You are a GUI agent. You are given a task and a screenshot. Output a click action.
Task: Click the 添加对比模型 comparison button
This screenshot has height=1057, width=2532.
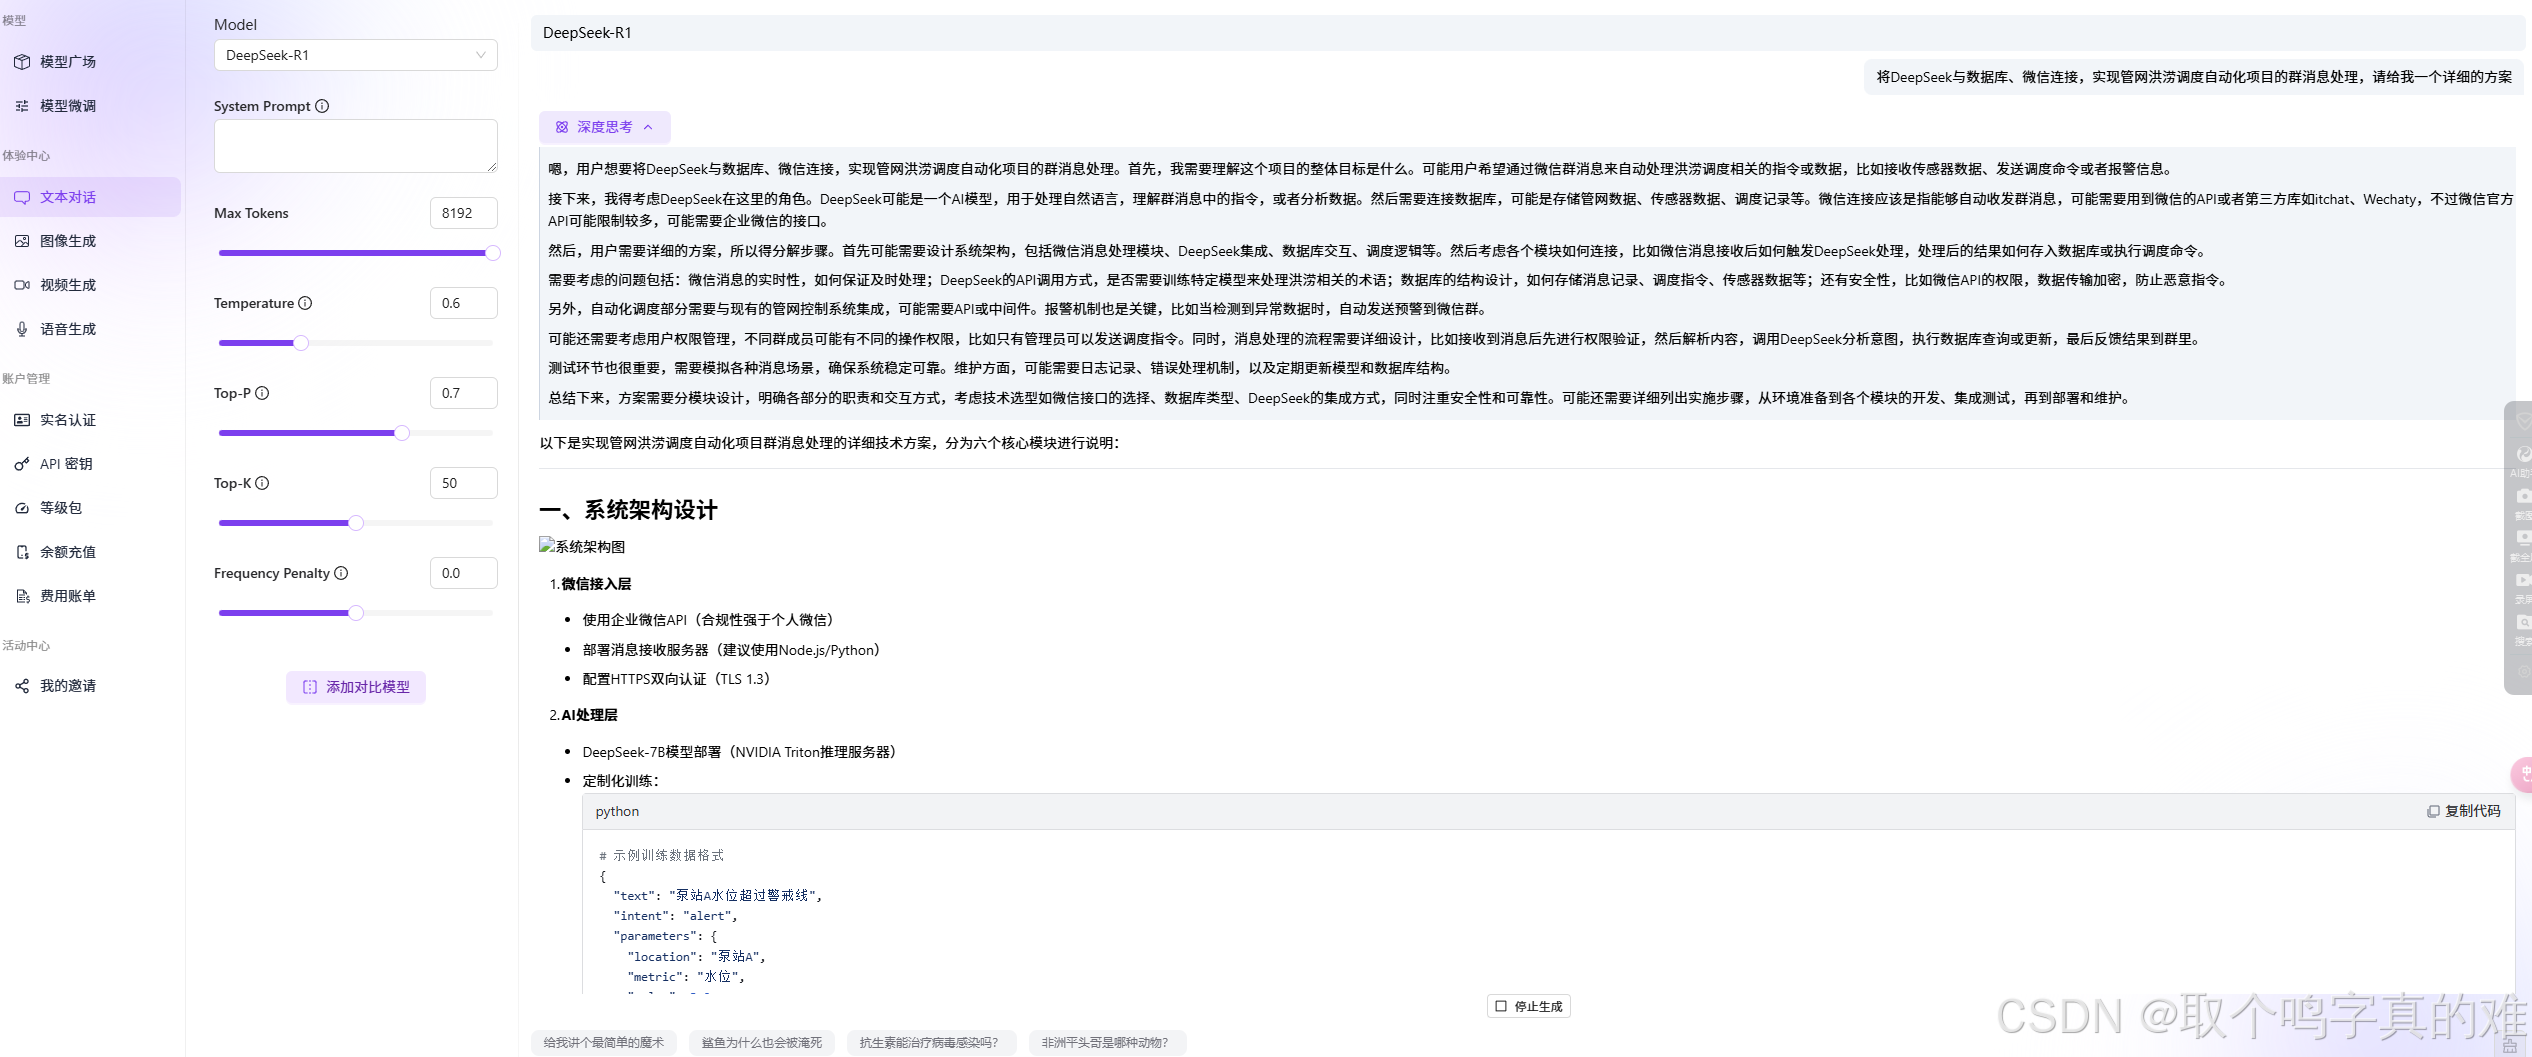(x=355, y=687)
